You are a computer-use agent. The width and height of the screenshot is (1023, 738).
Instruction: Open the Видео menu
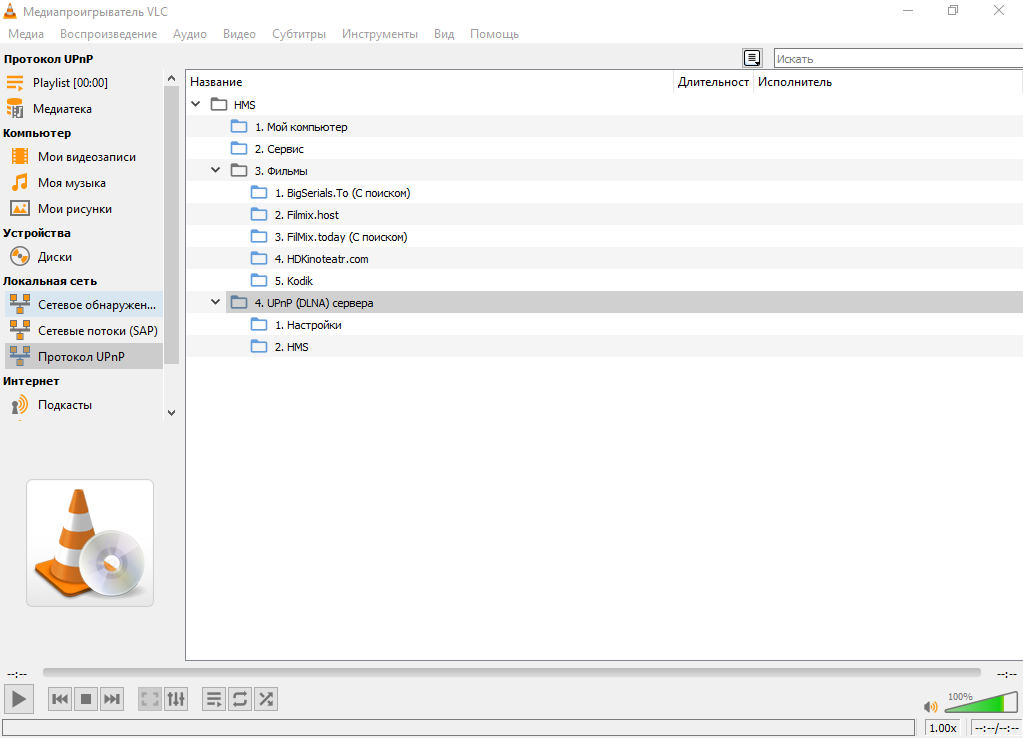[x=239, y=34]
